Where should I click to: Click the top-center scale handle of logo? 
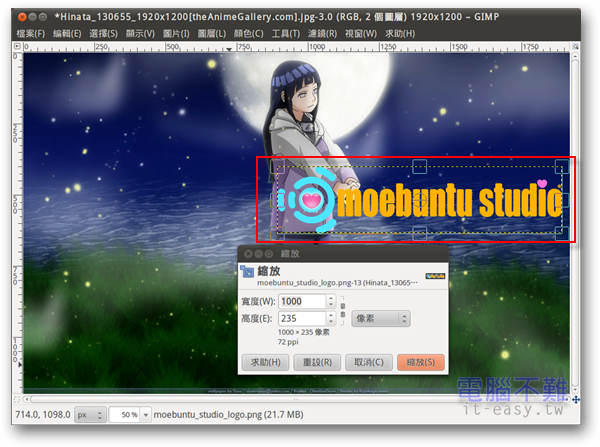pos(420,166)
